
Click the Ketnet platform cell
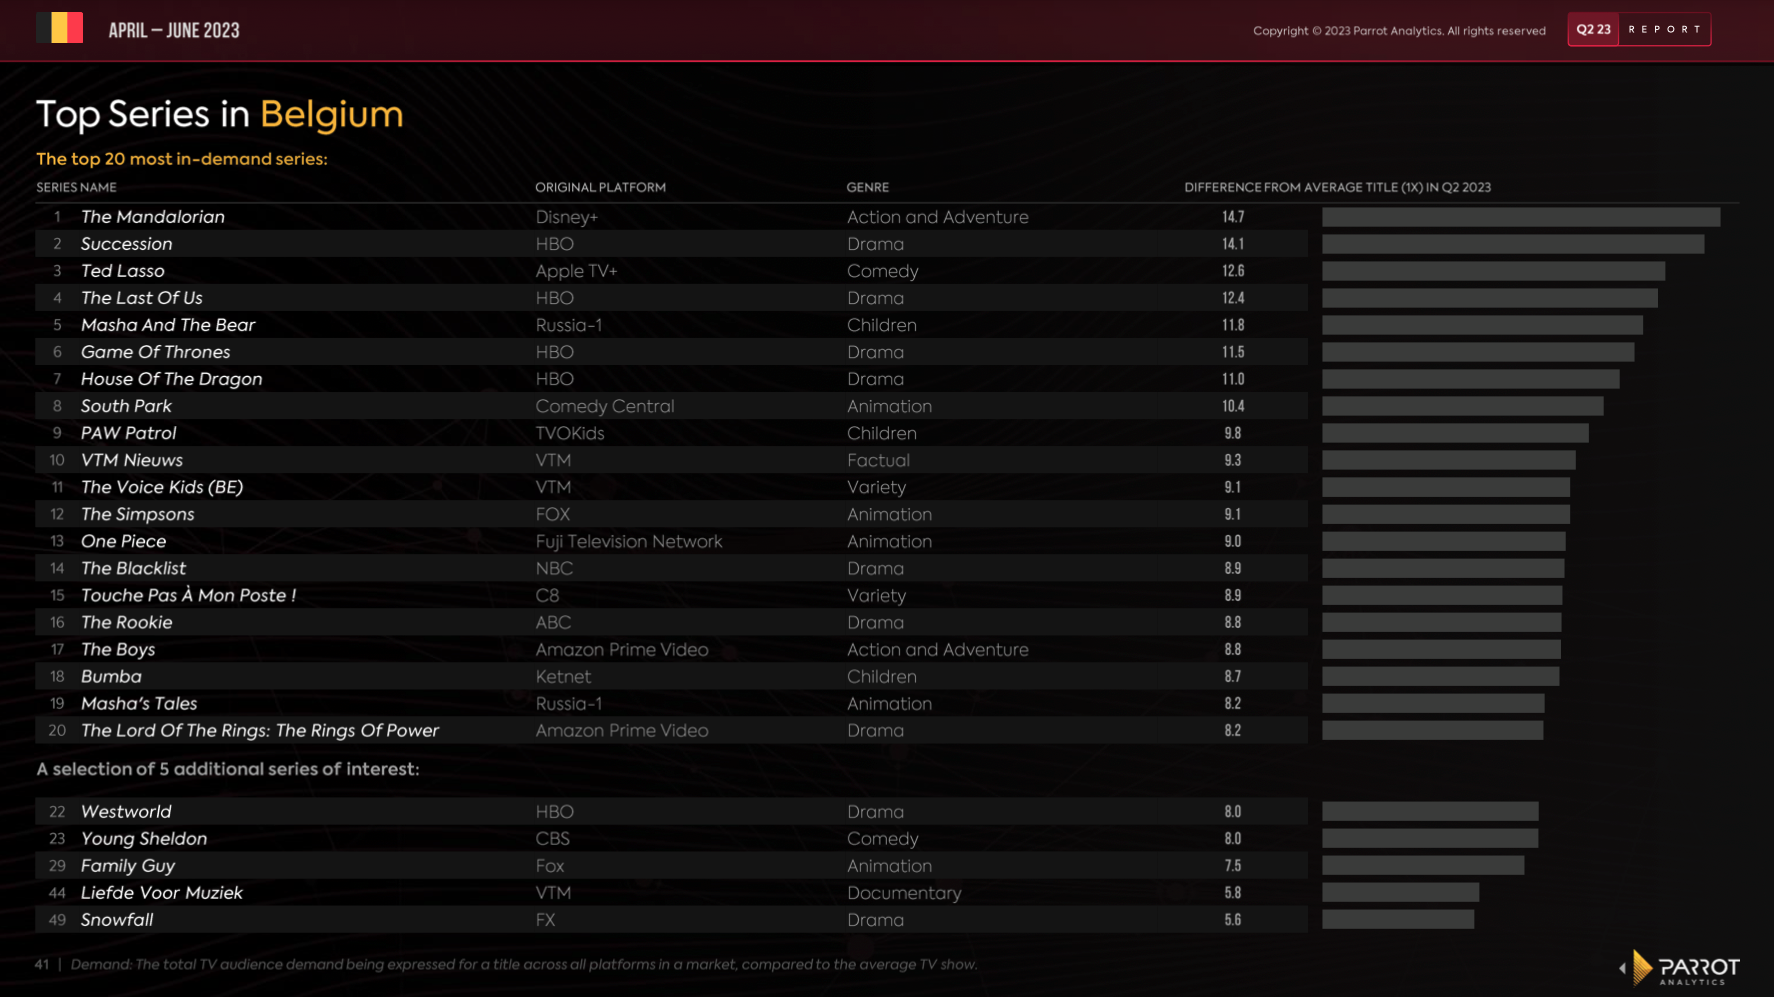[x=563, y=676]
